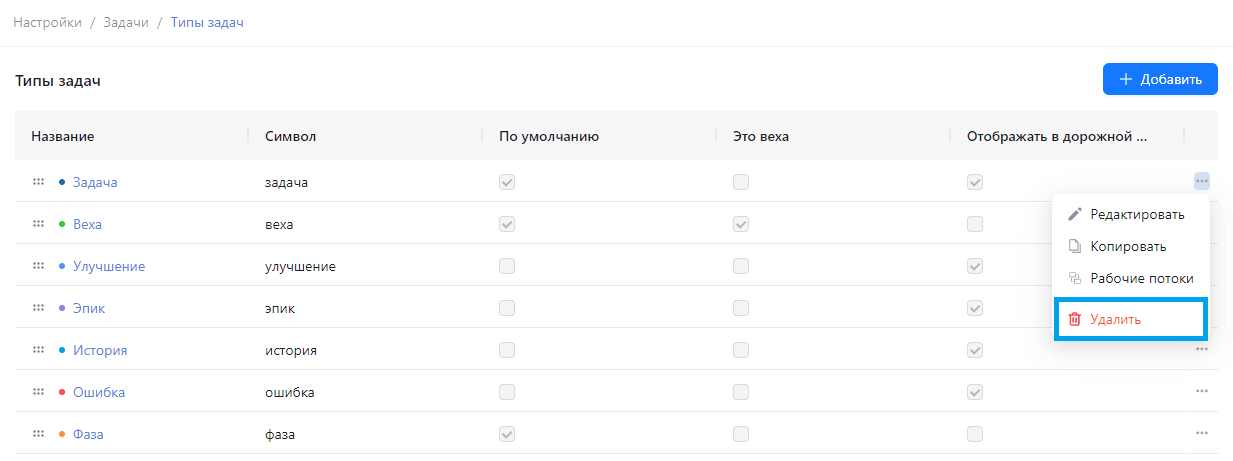
Task: Click the drag handle icon for Задача row
Action: point(38,182)
